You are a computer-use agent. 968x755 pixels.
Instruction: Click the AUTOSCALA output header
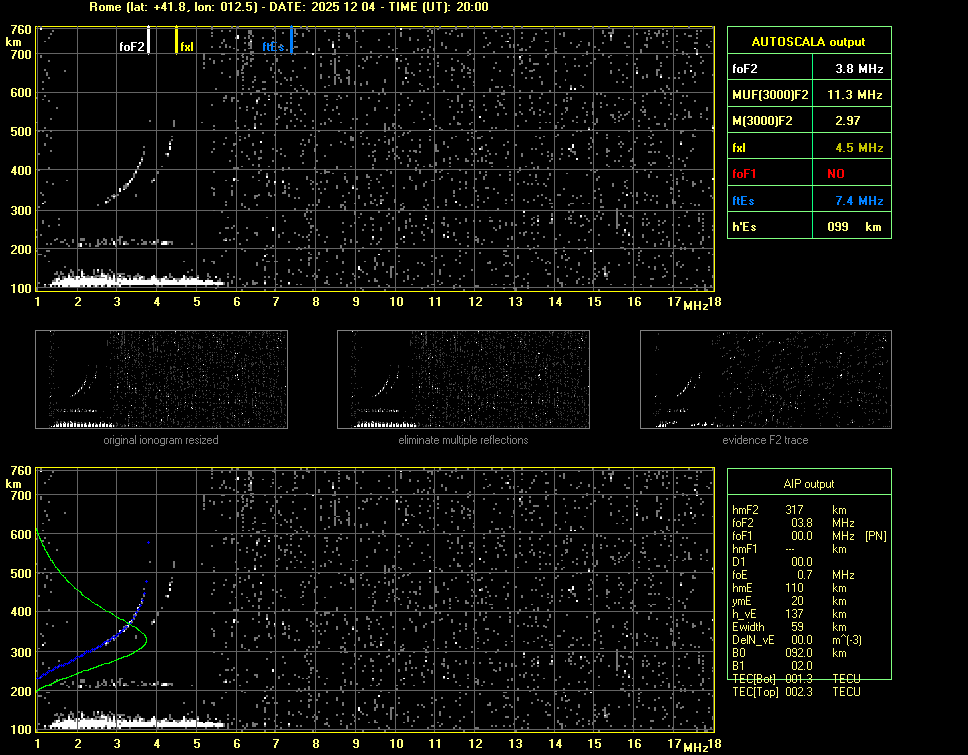pos(808,42)
